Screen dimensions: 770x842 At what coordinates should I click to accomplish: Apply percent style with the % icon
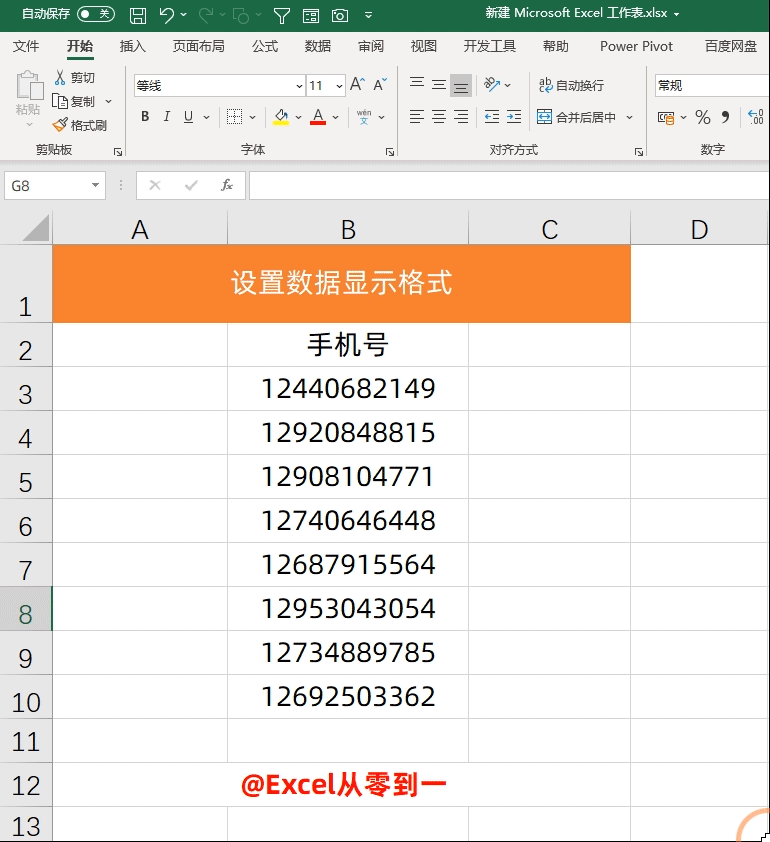tap(702, 117)
